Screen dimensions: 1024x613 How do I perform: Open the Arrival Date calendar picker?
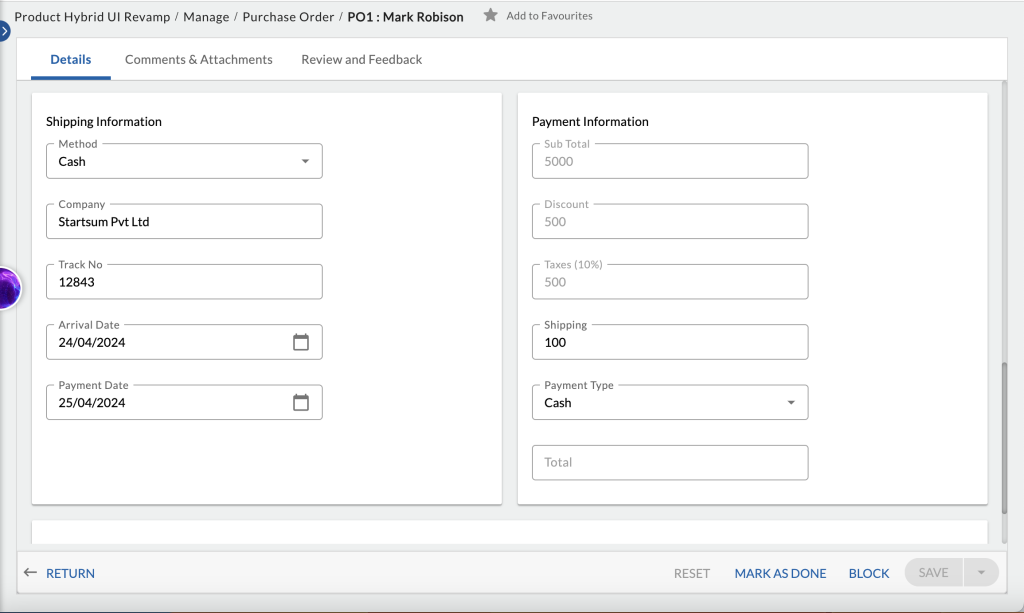(301, 341)
